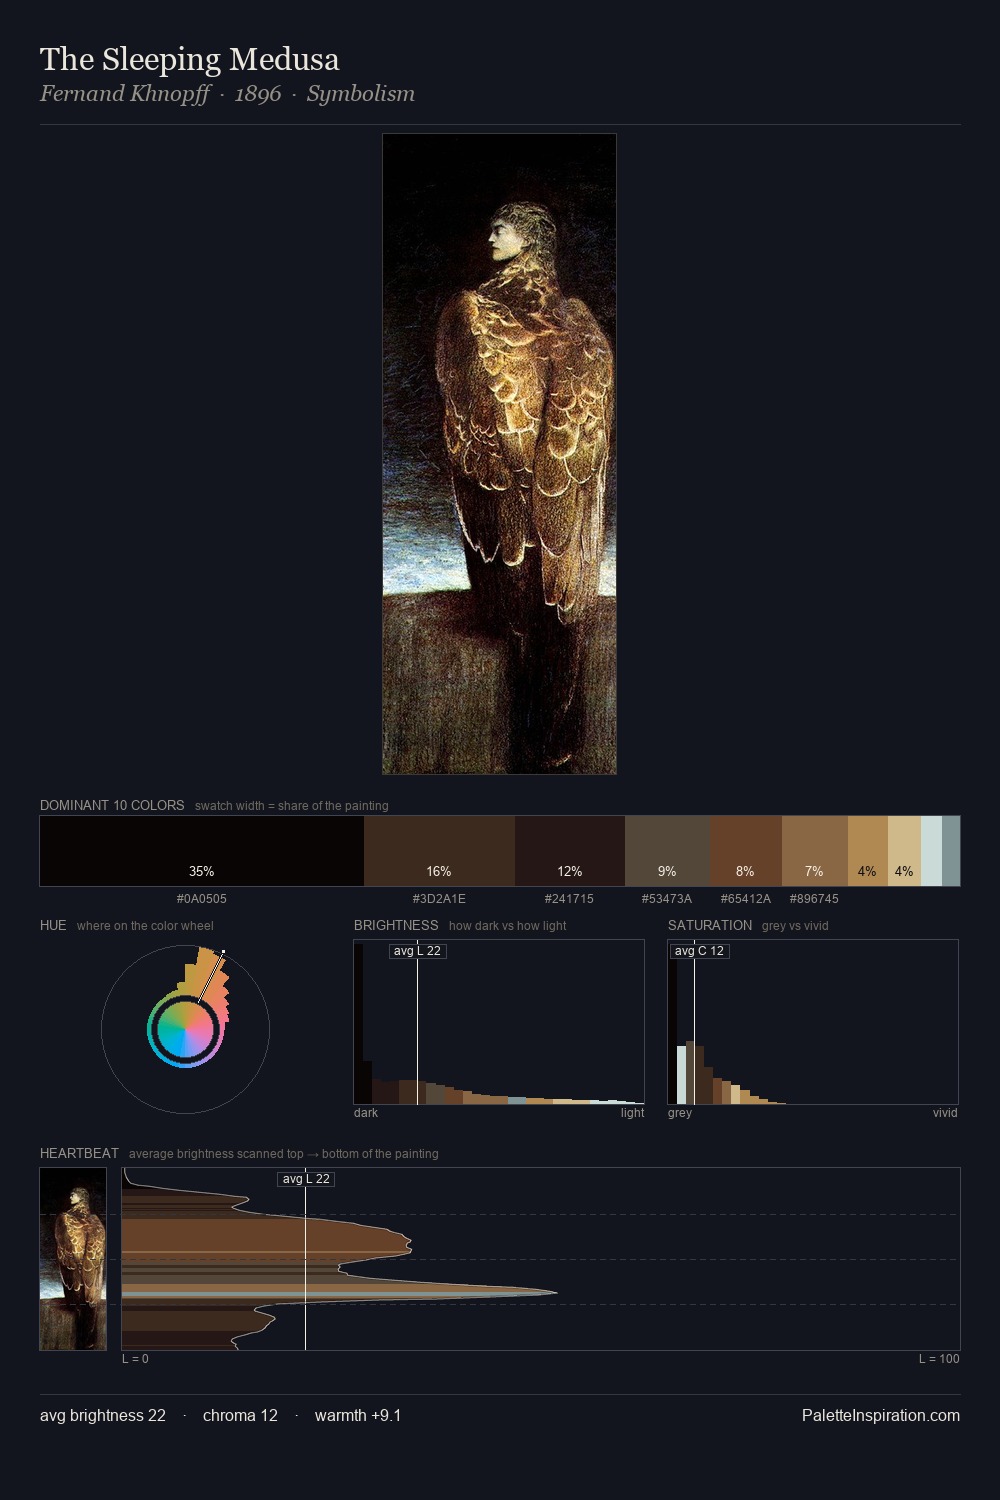Click the 'HEARTBEAT' section heading

[79, 1153]
